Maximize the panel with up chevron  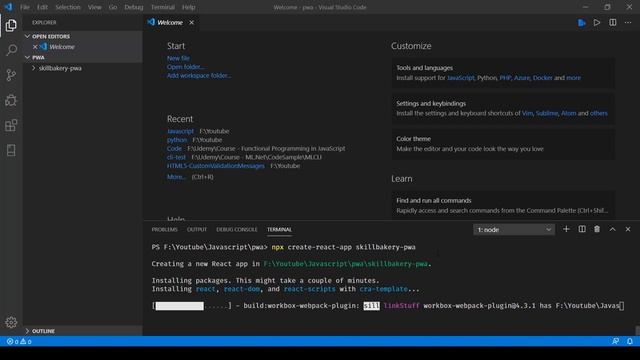click(613, 229)
